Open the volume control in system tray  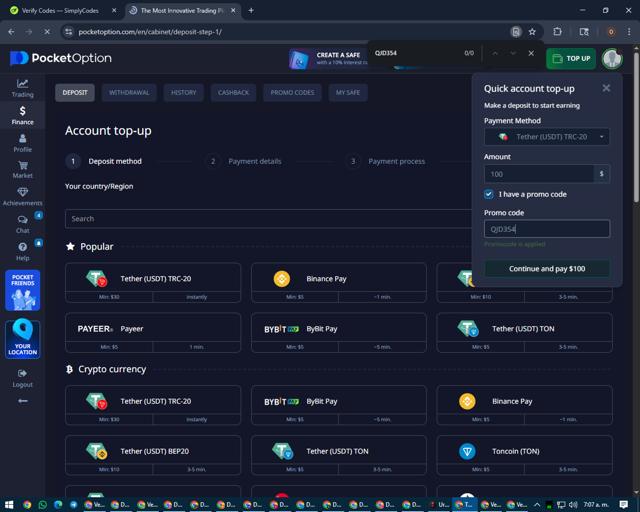[573, 505]
